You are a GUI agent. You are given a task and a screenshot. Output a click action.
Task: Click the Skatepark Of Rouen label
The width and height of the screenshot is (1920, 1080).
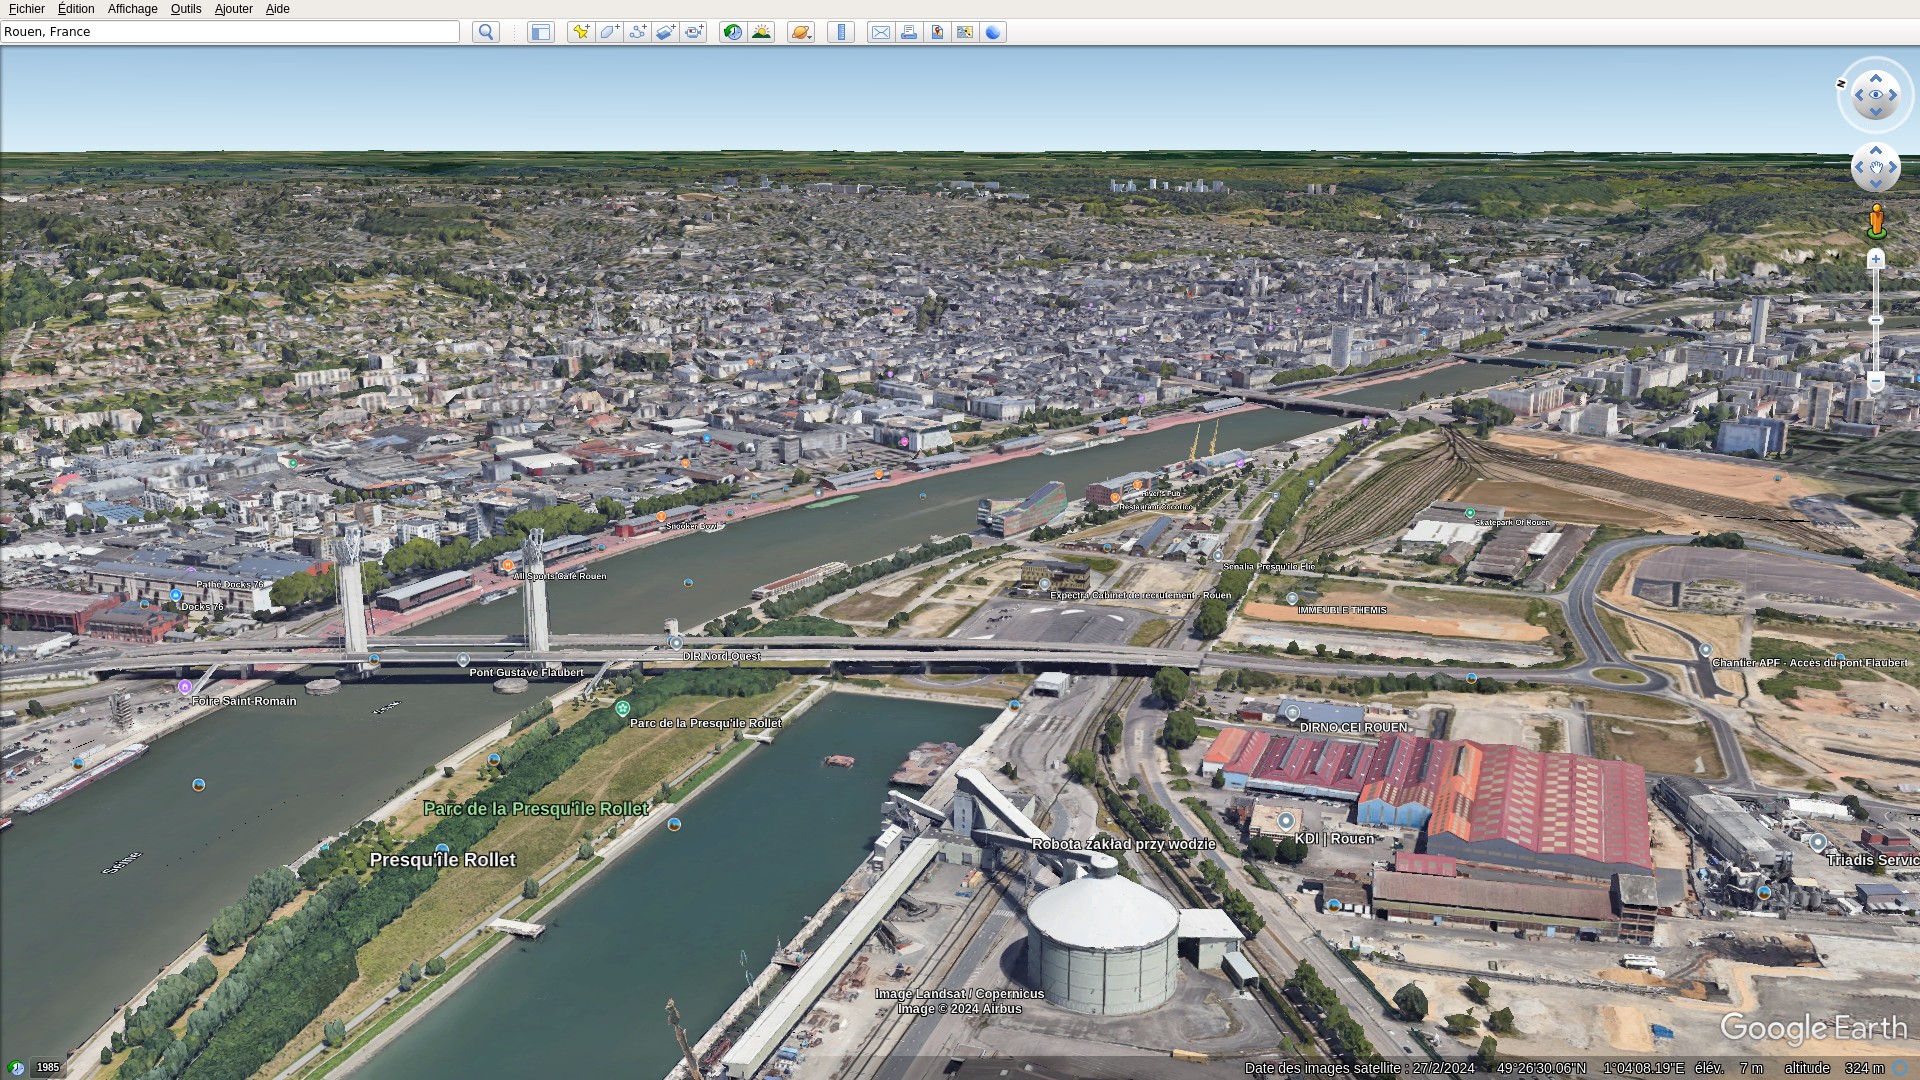coord(1512,522)
